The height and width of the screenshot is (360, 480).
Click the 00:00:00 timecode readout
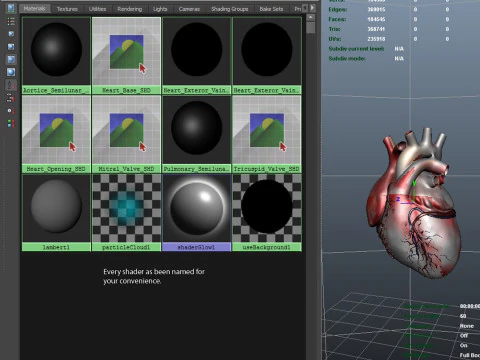pos(470,306)
